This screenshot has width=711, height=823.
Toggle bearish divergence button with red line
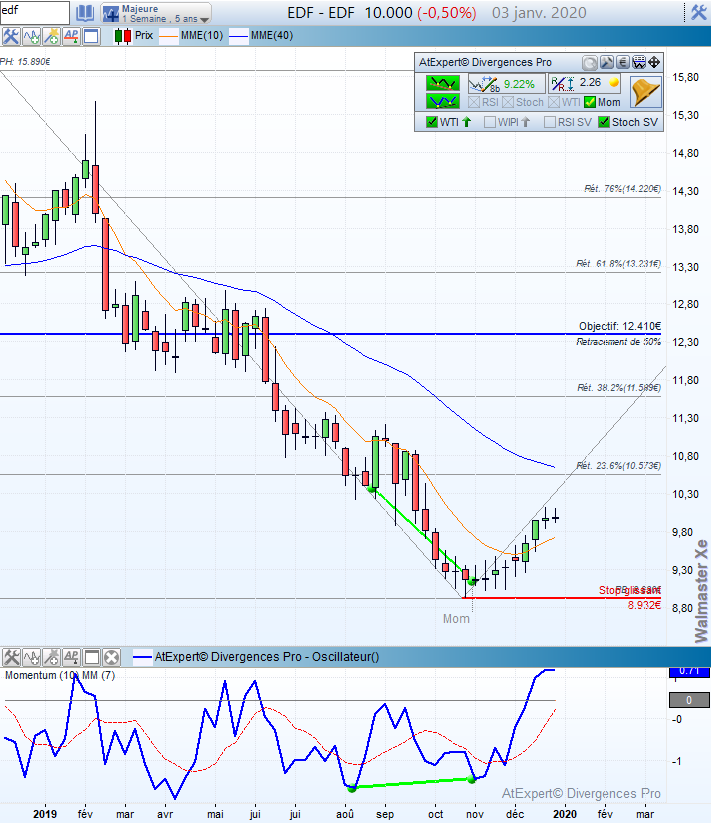[x=443, y=83]
